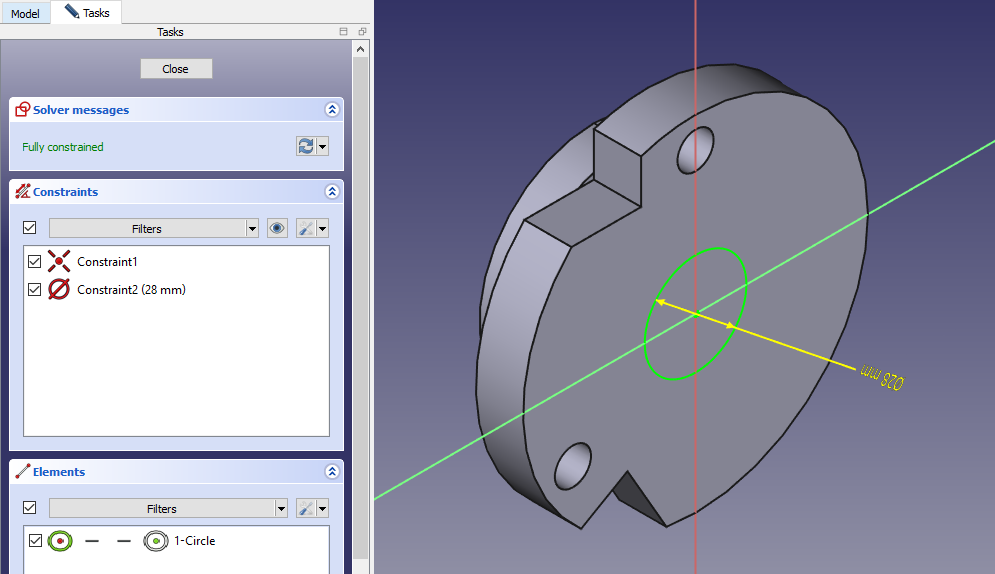
Task: Click the Constraint1 coincident constraint icon
Action: (60, 262)
